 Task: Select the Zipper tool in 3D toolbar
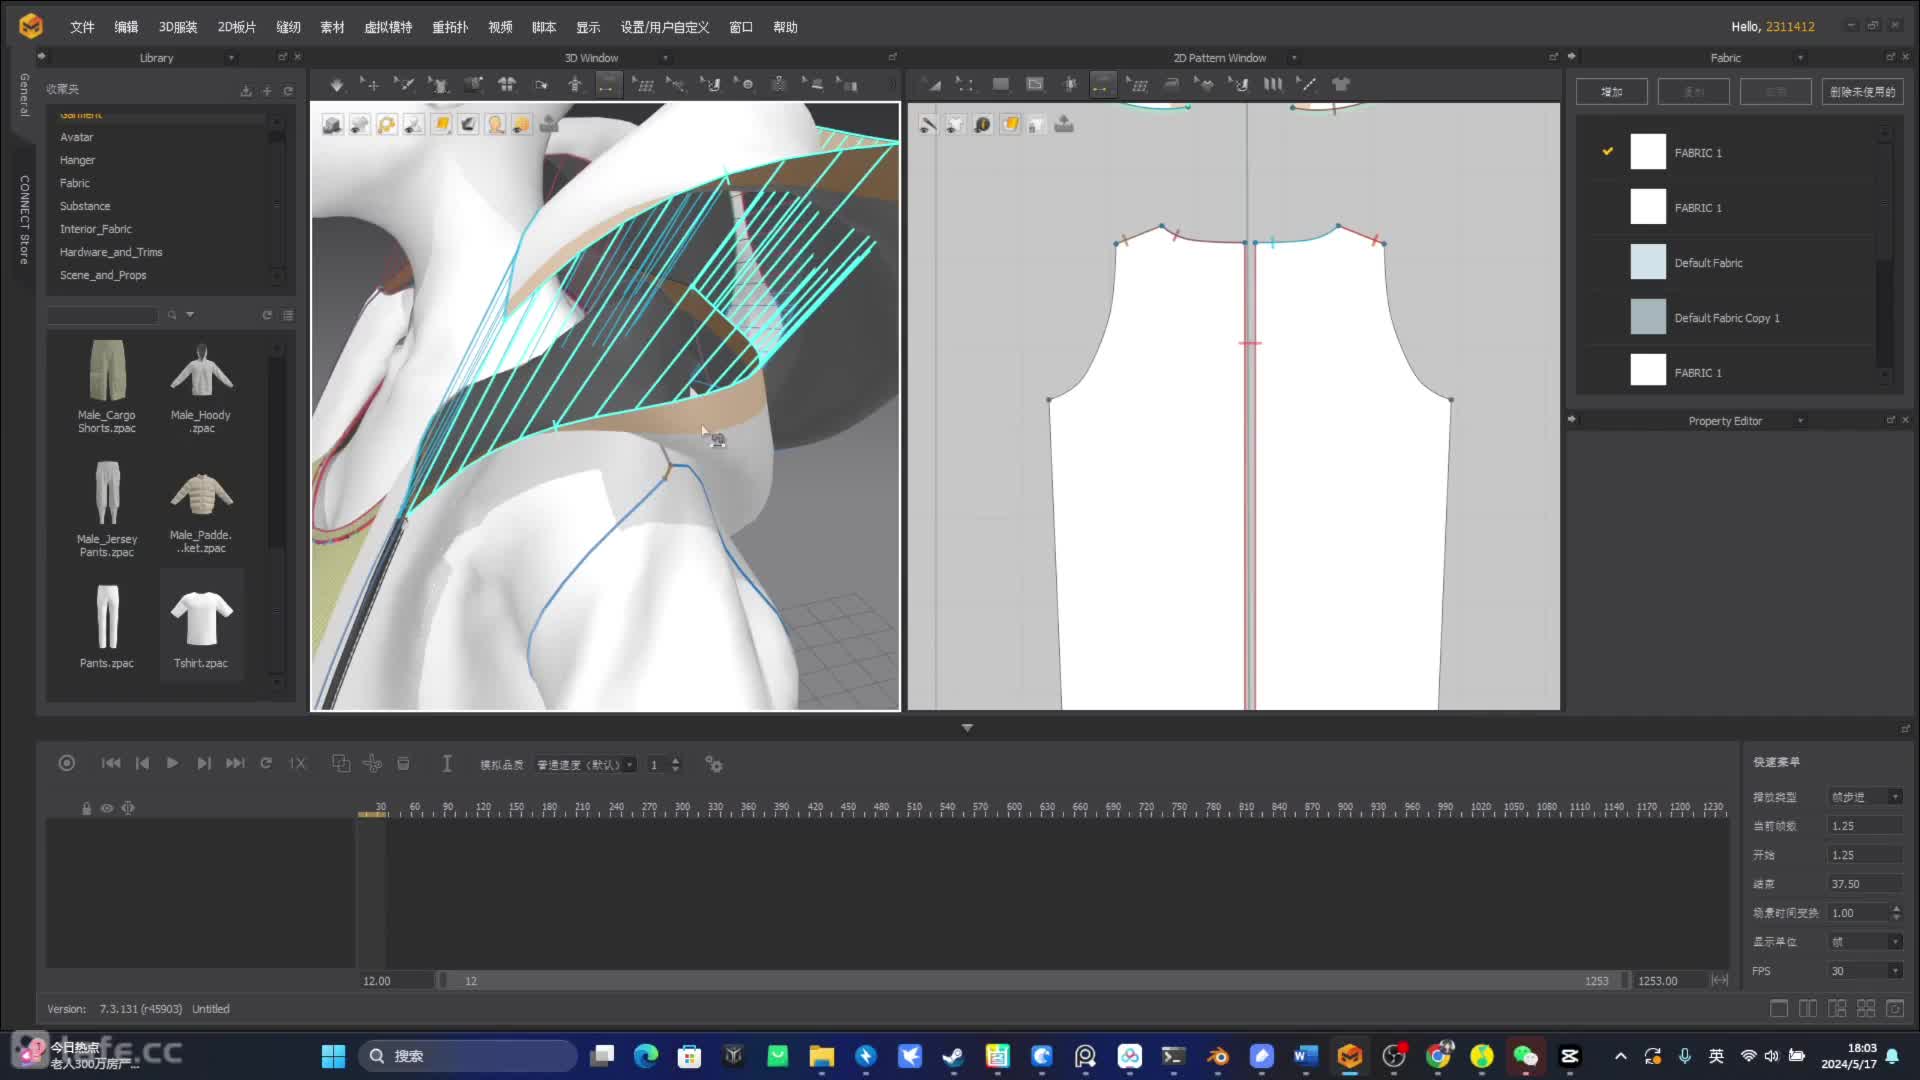[x=779, y=85]
